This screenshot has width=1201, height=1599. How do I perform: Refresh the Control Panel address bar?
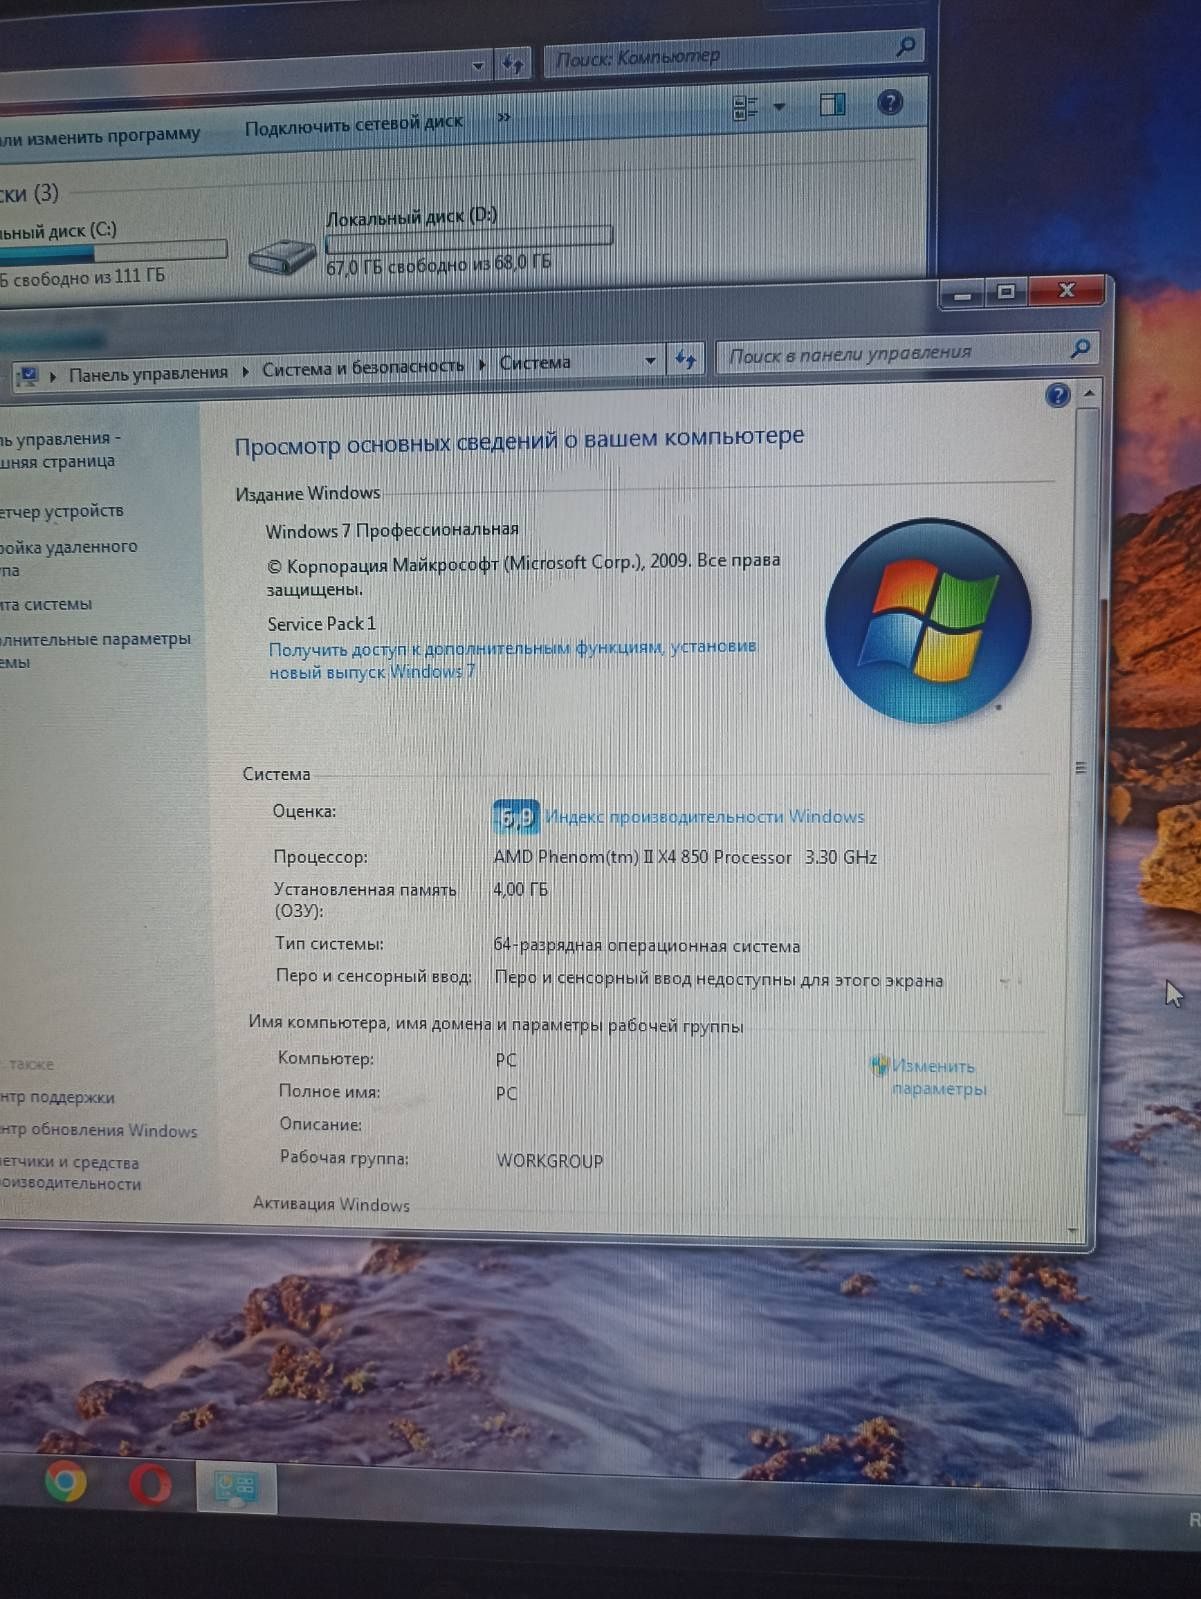coord(685,359)
